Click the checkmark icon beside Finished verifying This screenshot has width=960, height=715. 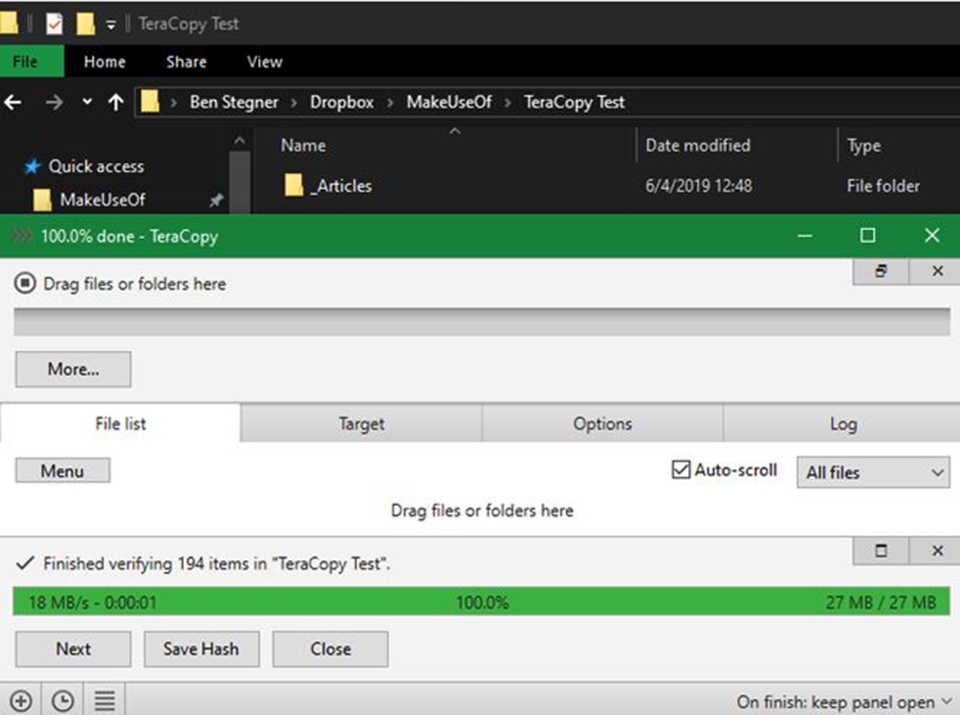point(24,563)
